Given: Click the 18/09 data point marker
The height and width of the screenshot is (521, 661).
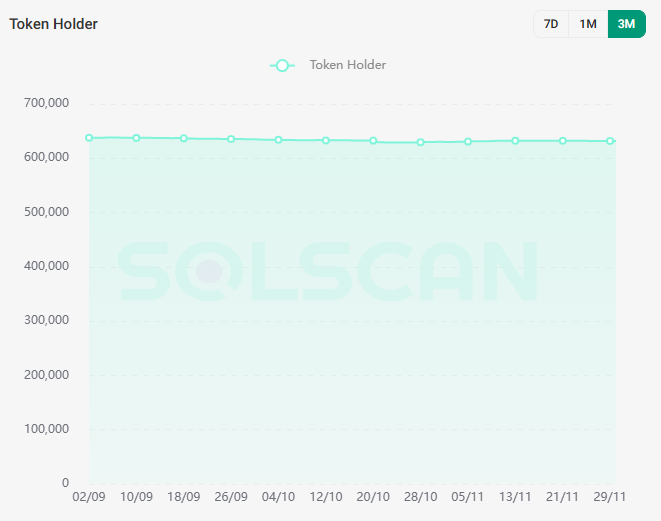Looking at the screenshot, I should point(184,138).
